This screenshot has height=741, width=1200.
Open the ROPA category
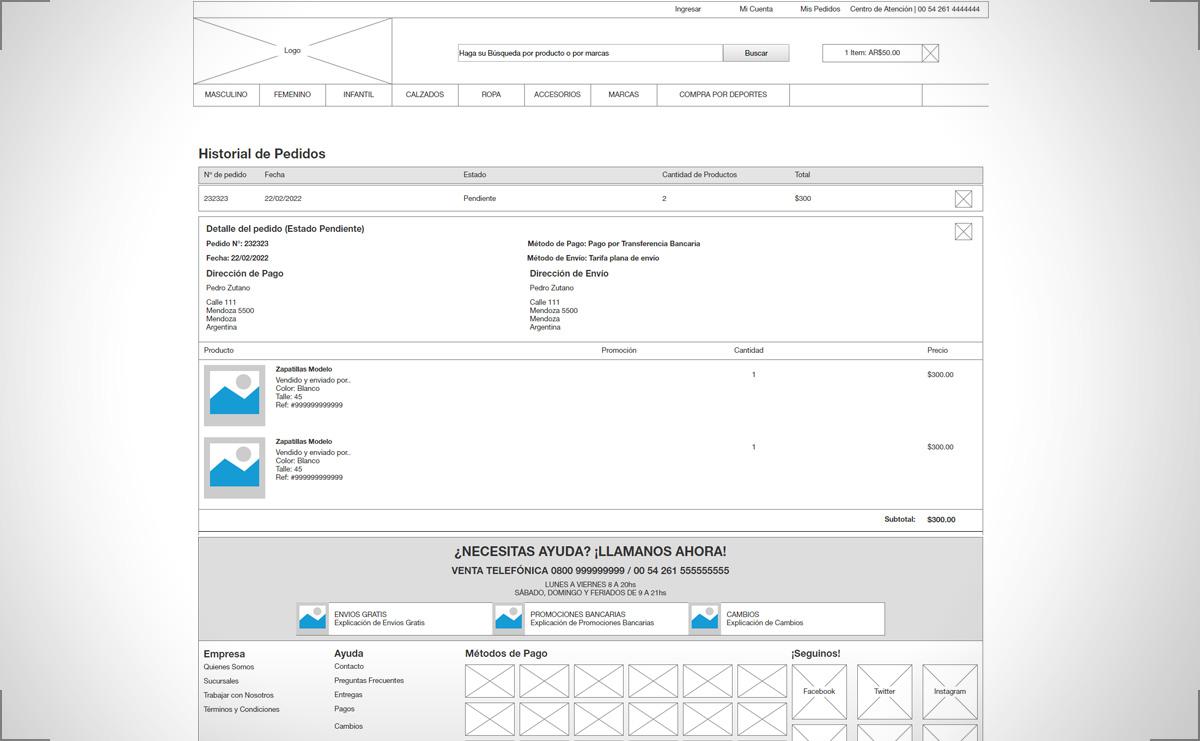coord(491,95)
